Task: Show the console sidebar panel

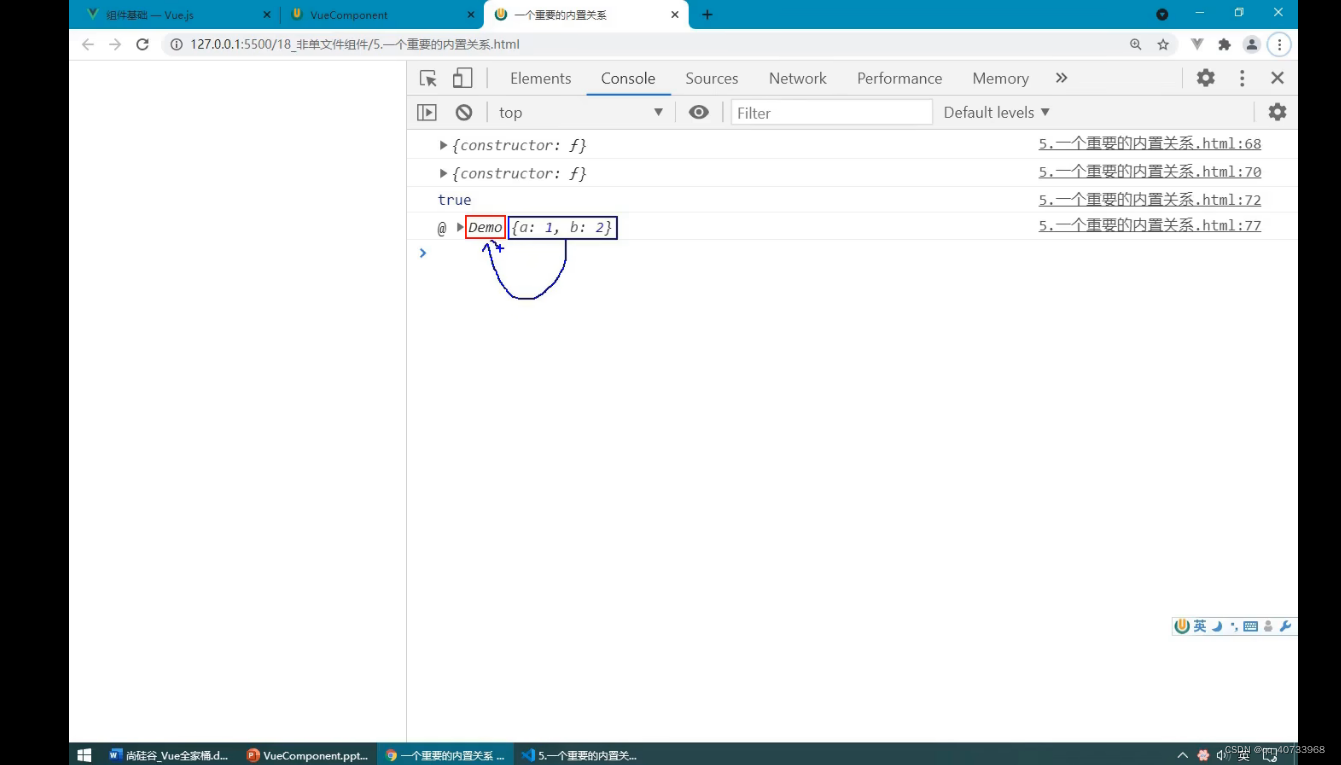Action: [427, 113]
